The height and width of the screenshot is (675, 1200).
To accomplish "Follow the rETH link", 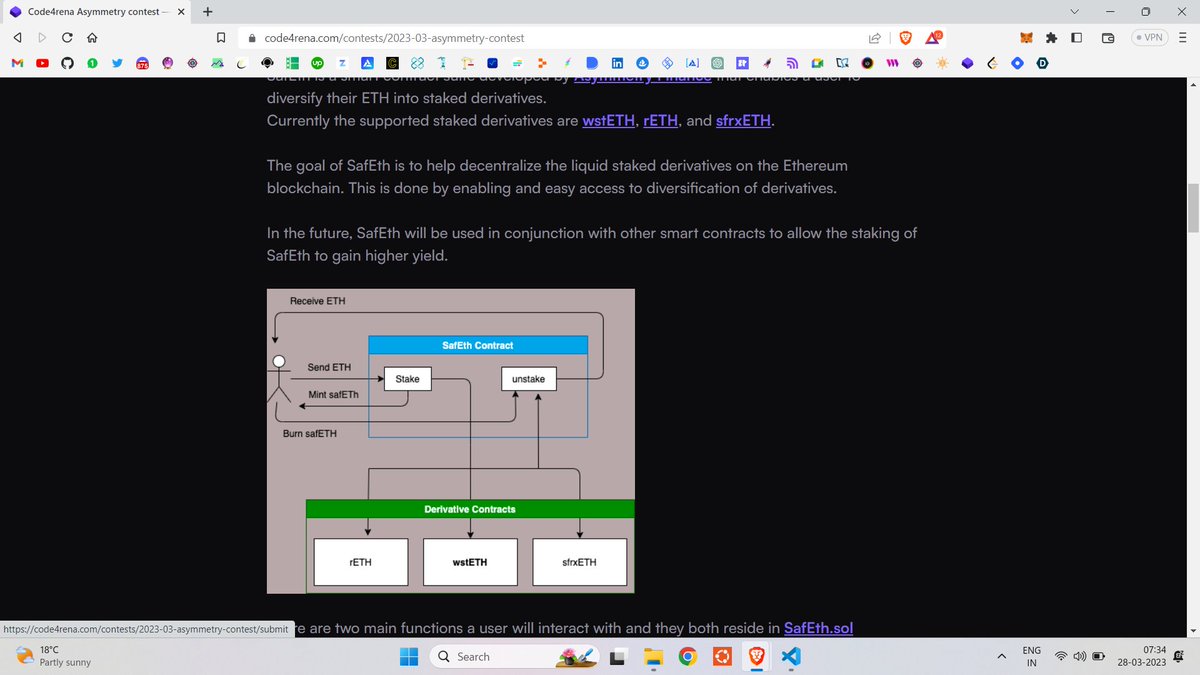I will click(661, 121).
